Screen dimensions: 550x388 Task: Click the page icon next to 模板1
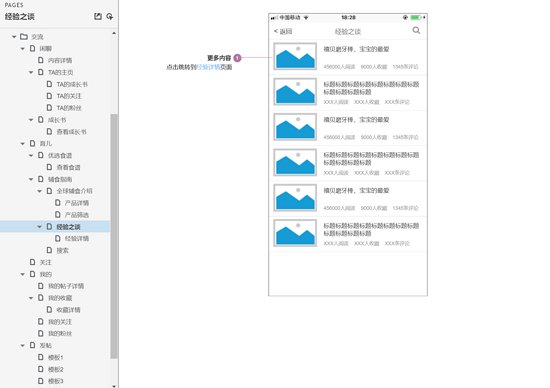[41, 357]
